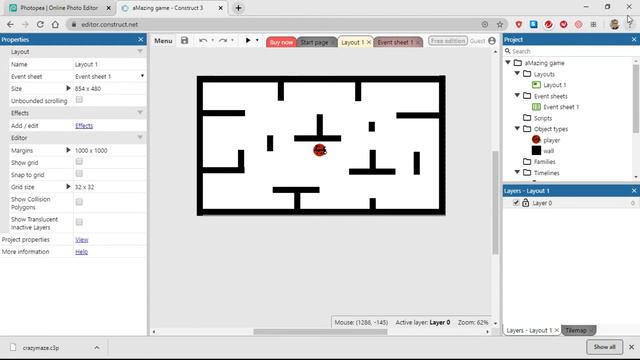Click the layout Name value field
This screenshot has width=640, height=360.
click(109, 64)
